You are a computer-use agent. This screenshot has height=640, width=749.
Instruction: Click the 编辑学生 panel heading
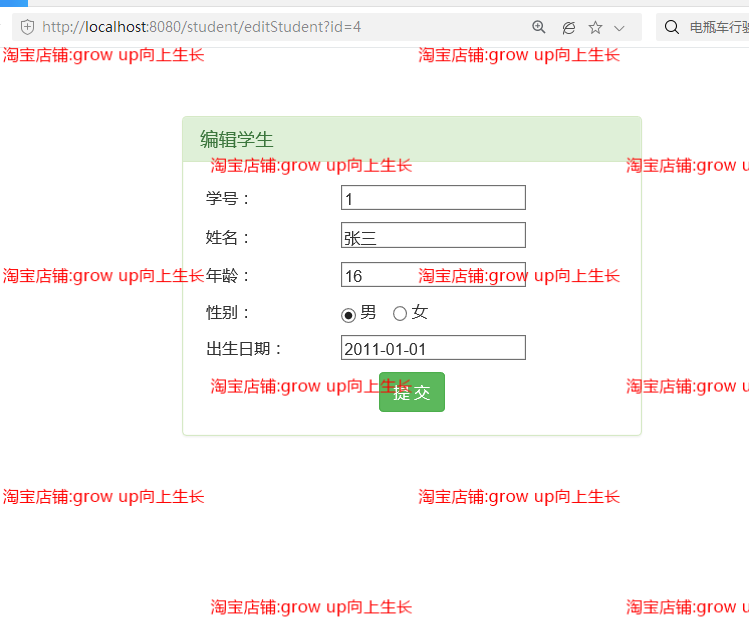[x=236, y=139]
